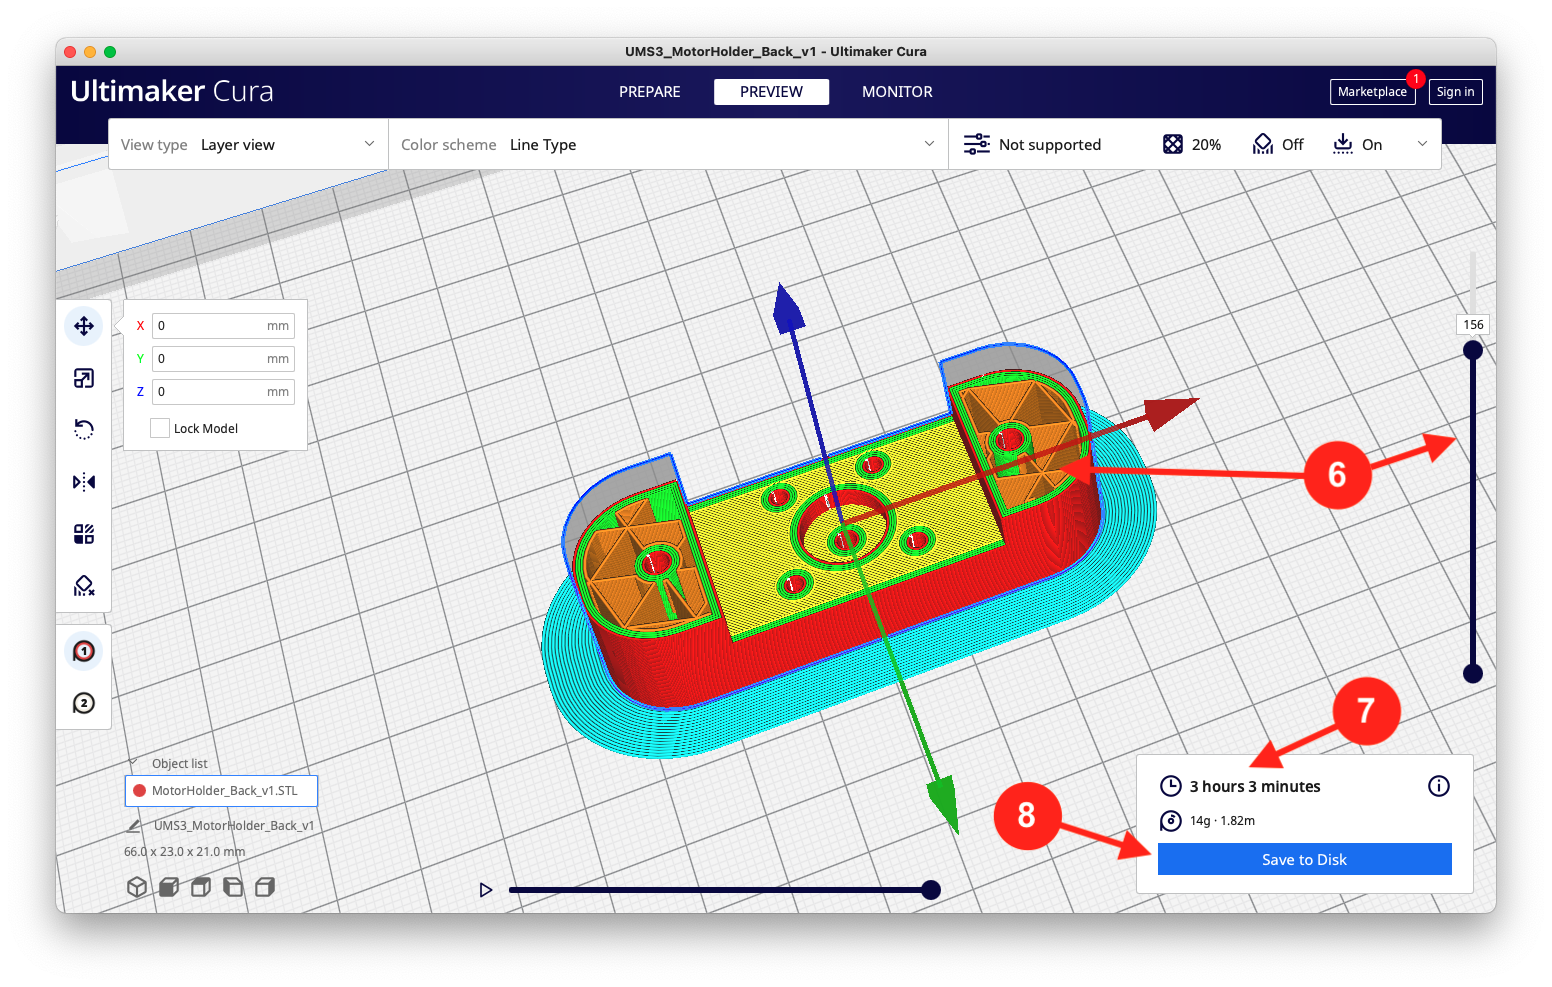This screenshot has width=1552, height=987.
Task: Open the Per Model Settings tool
Action: (x=84, y=533)
